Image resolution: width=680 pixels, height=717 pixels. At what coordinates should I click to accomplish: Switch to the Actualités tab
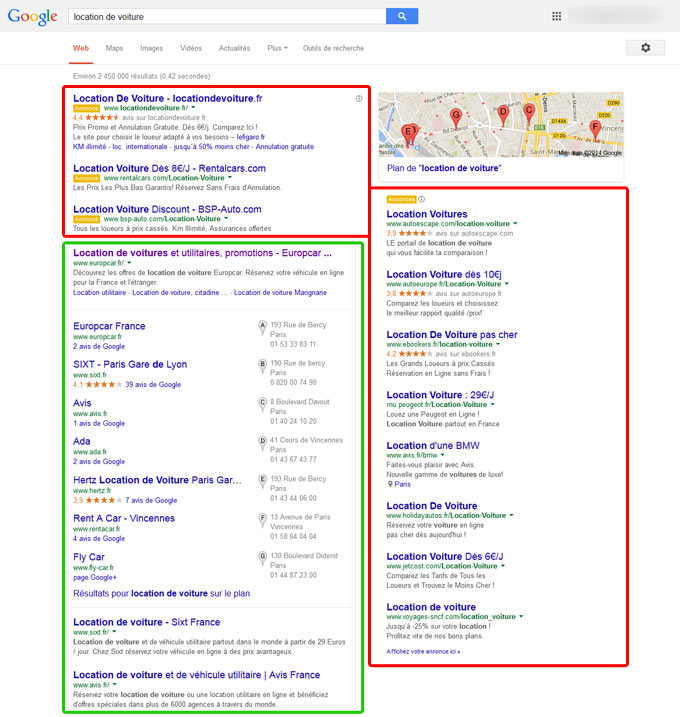click(234, 48)
